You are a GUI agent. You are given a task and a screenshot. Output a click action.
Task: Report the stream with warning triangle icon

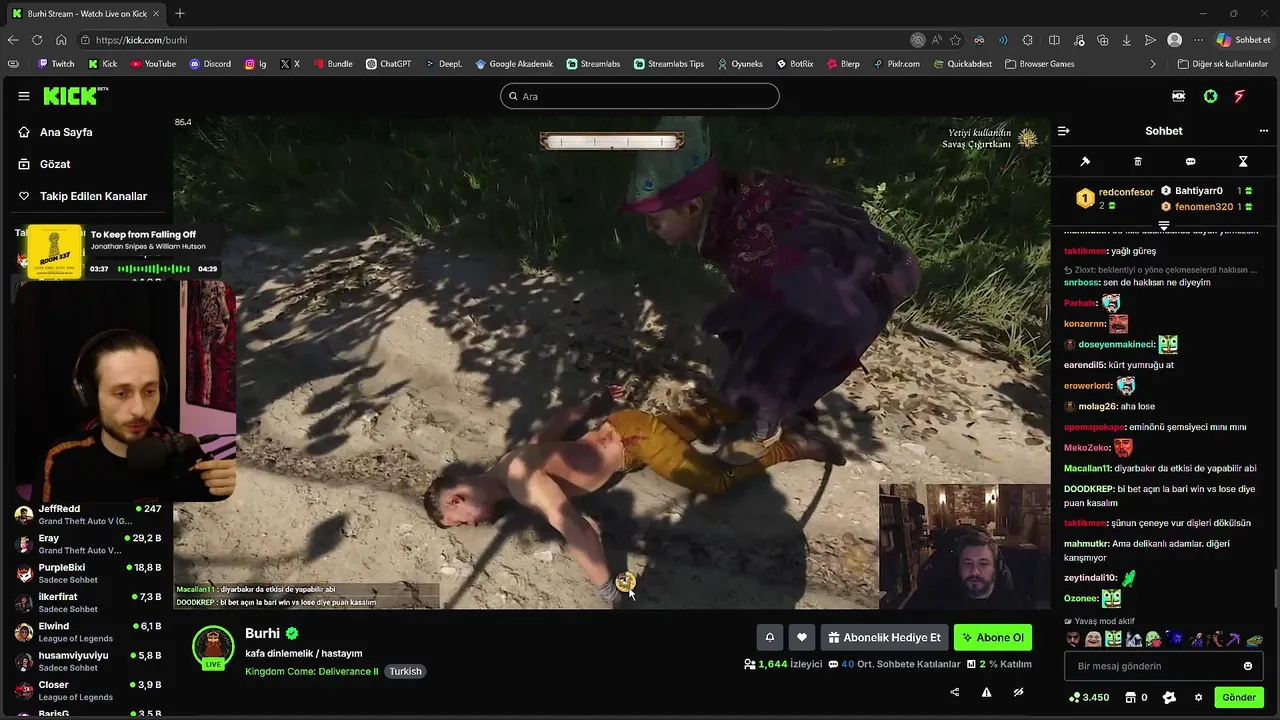pyautogui.click(x=987, y=692)
